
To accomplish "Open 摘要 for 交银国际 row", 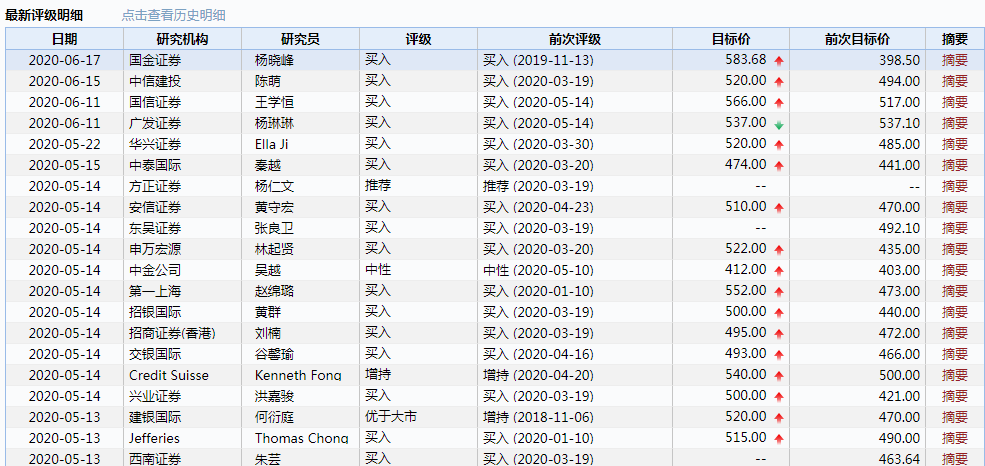I will (x=955, y=355).
